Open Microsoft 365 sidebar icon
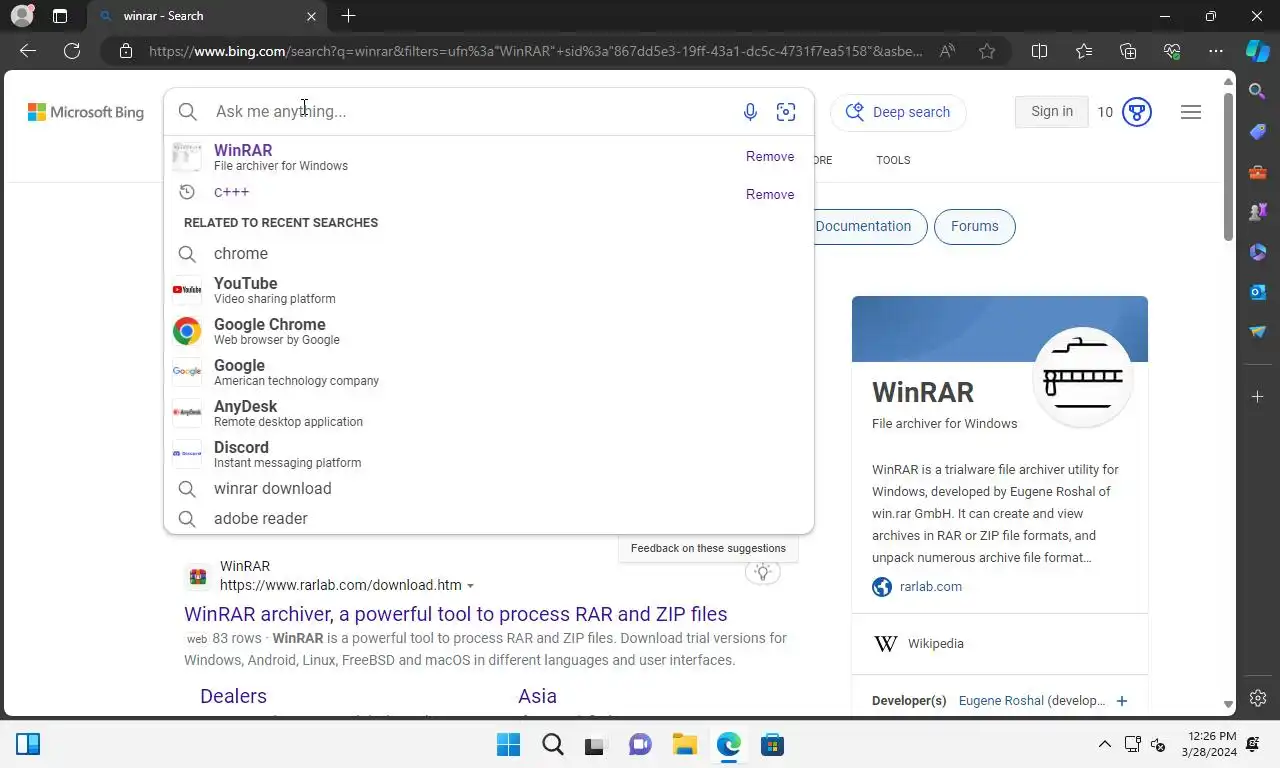This screenshot has height=768, width=1280. (1258, 252)
